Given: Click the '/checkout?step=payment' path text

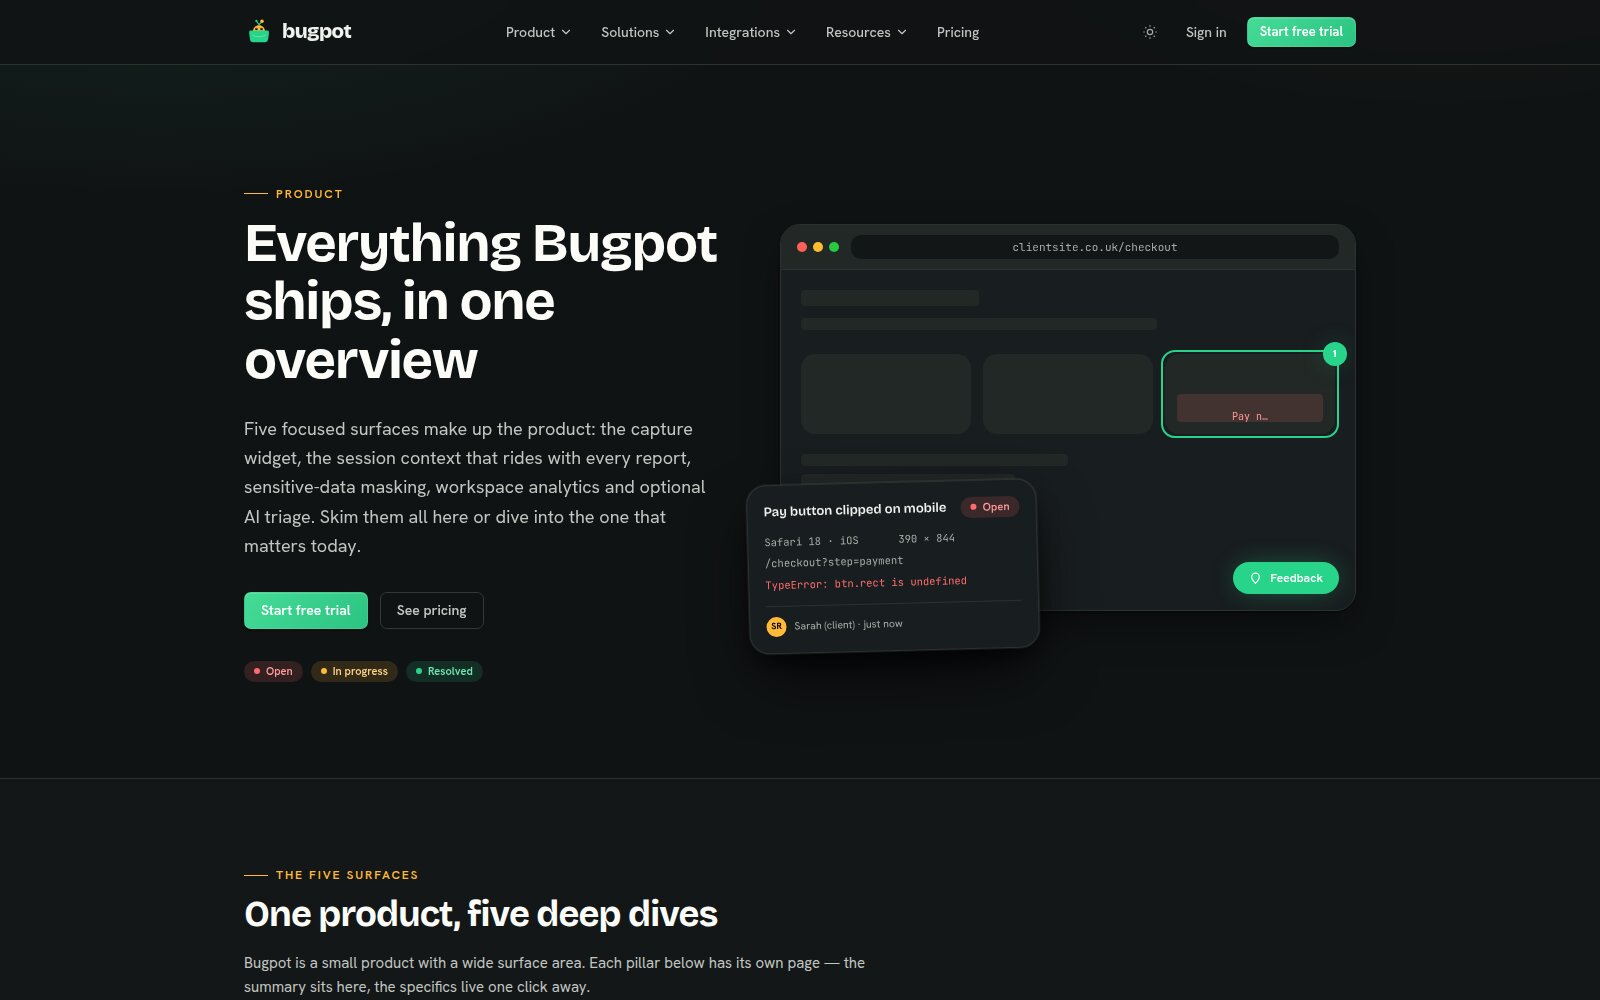Looking at the screenshot, I should coord(834,562).
